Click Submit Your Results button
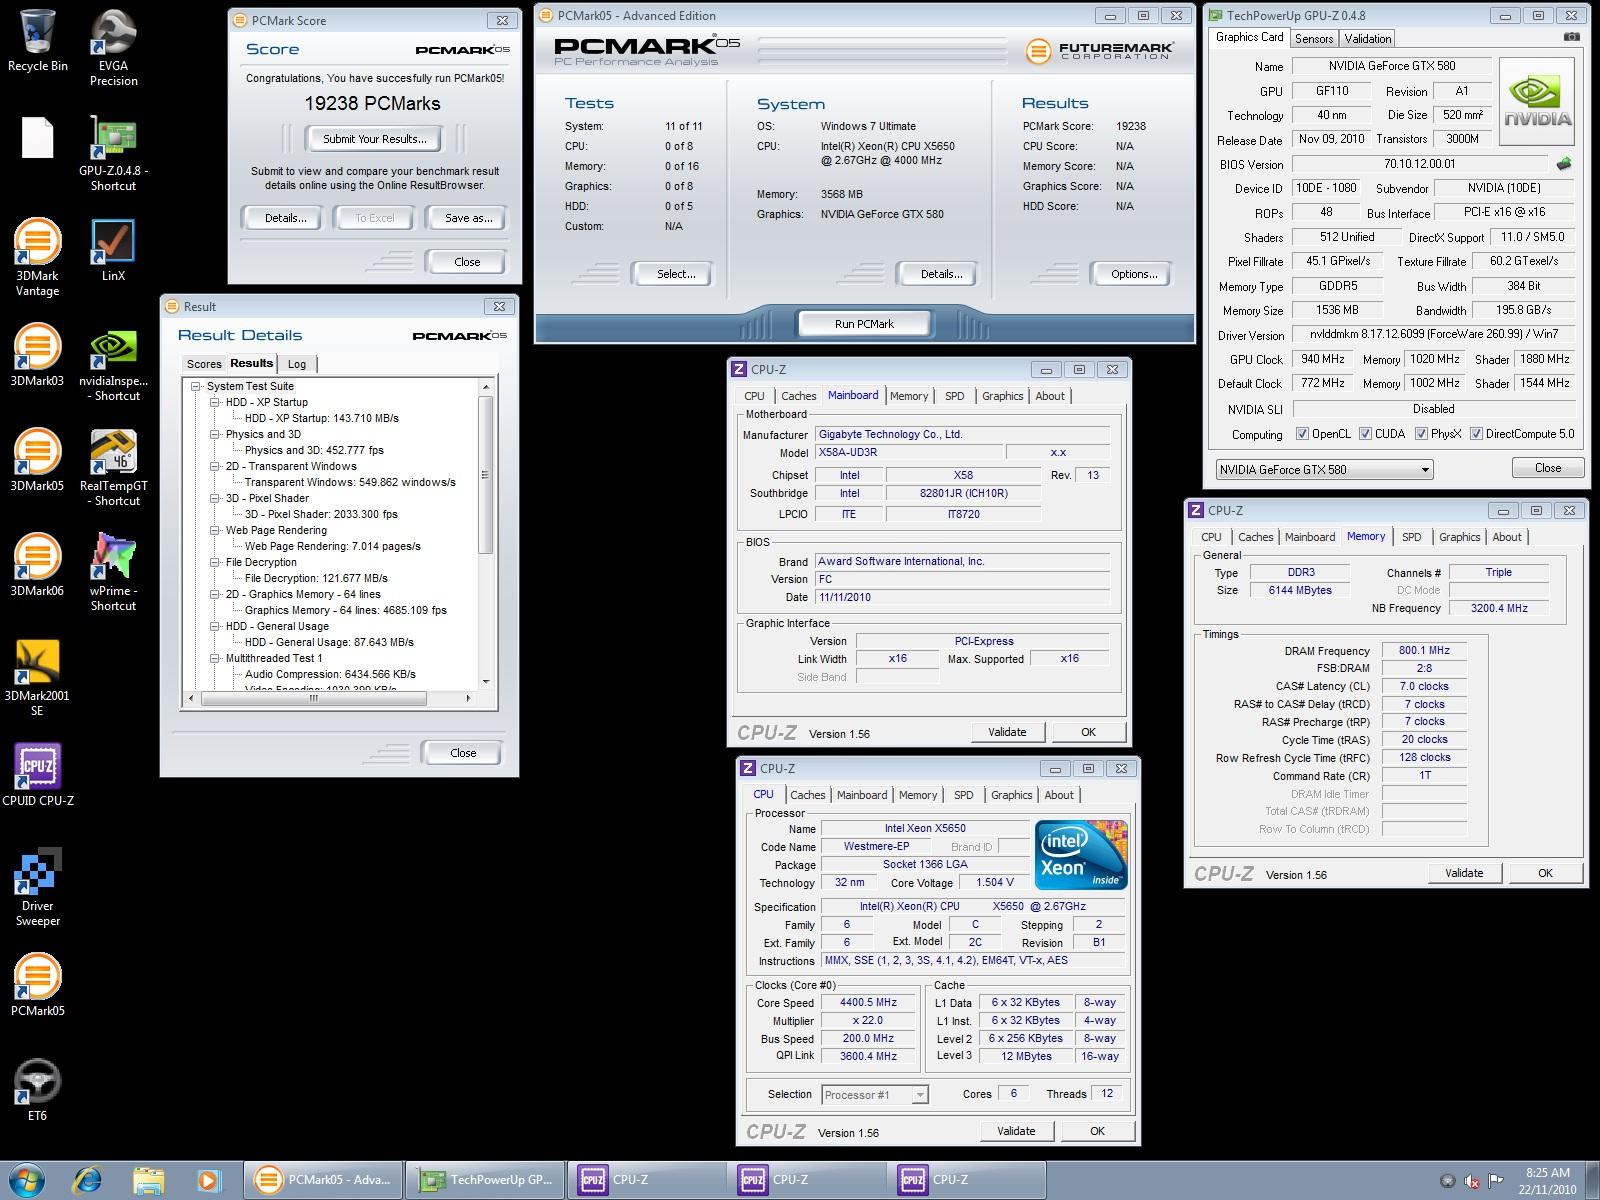Screen dimensions: 1600x1200 [x=375, y=139]
